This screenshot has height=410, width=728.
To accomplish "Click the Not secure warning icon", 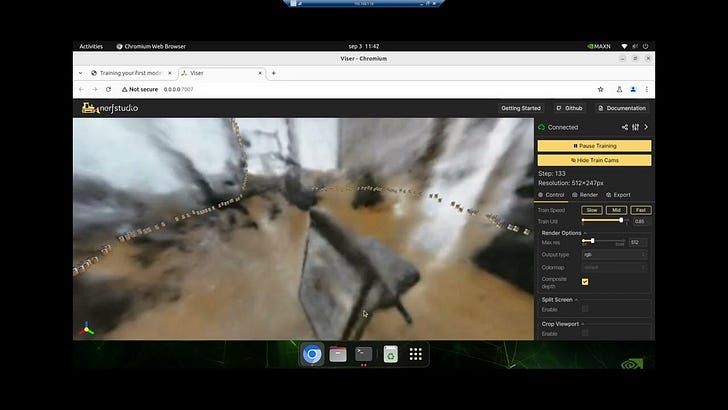I will click(x=124, y=89).
